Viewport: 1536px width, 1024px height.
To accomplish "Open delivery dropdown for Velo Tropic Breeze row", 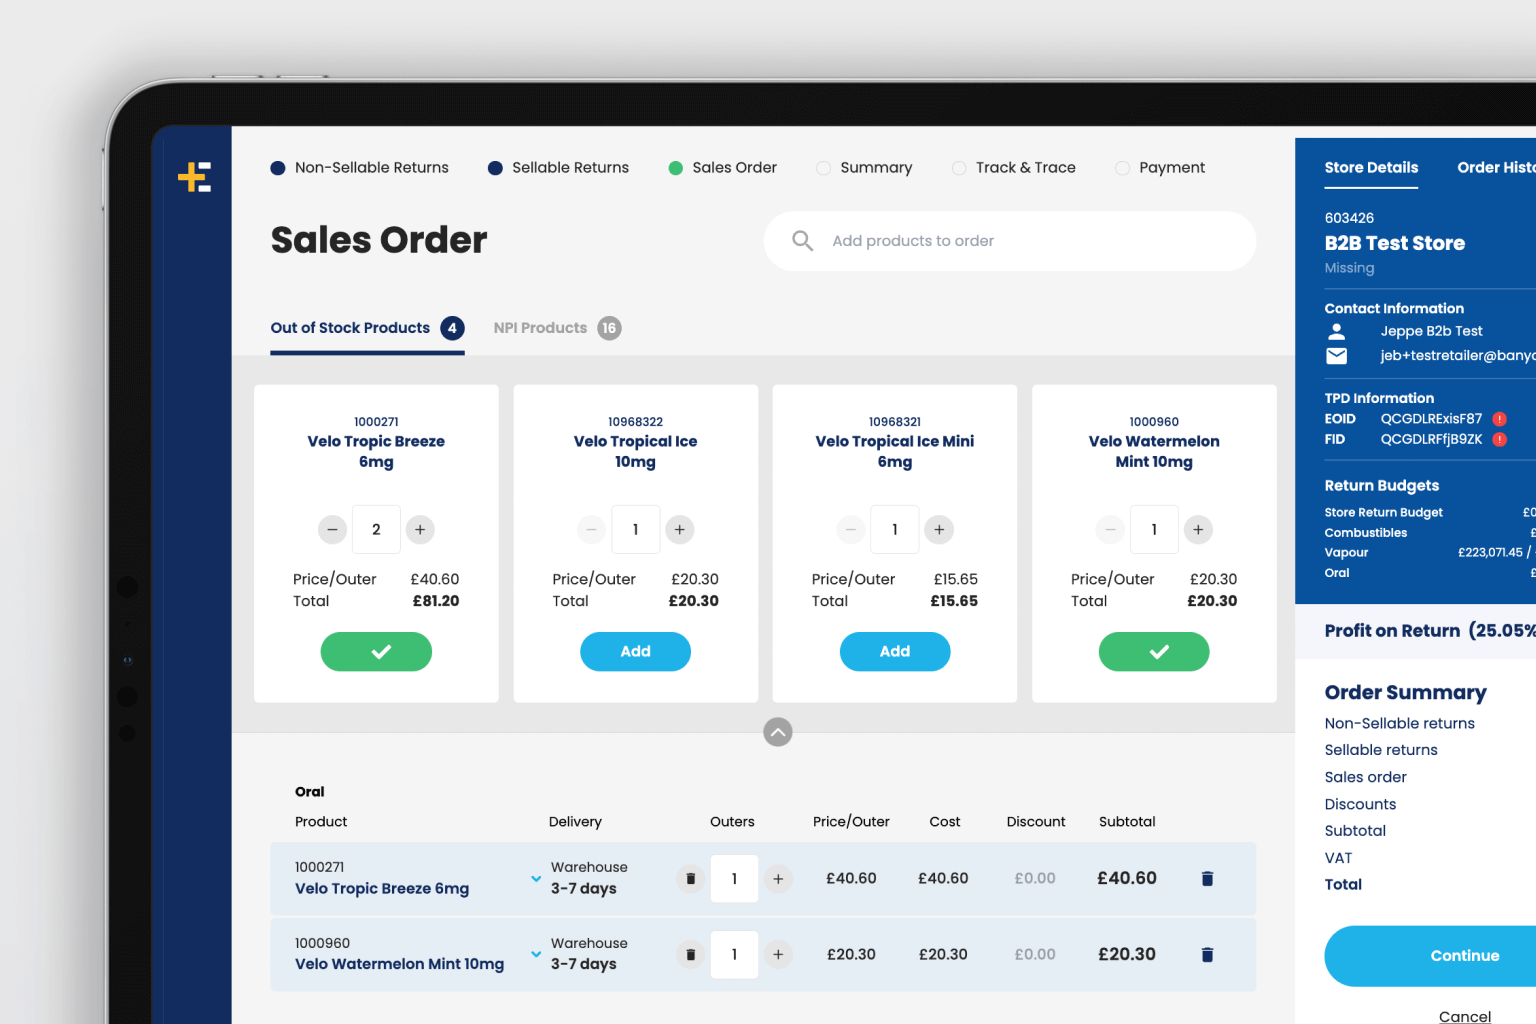I will click(x=536, y=879).
